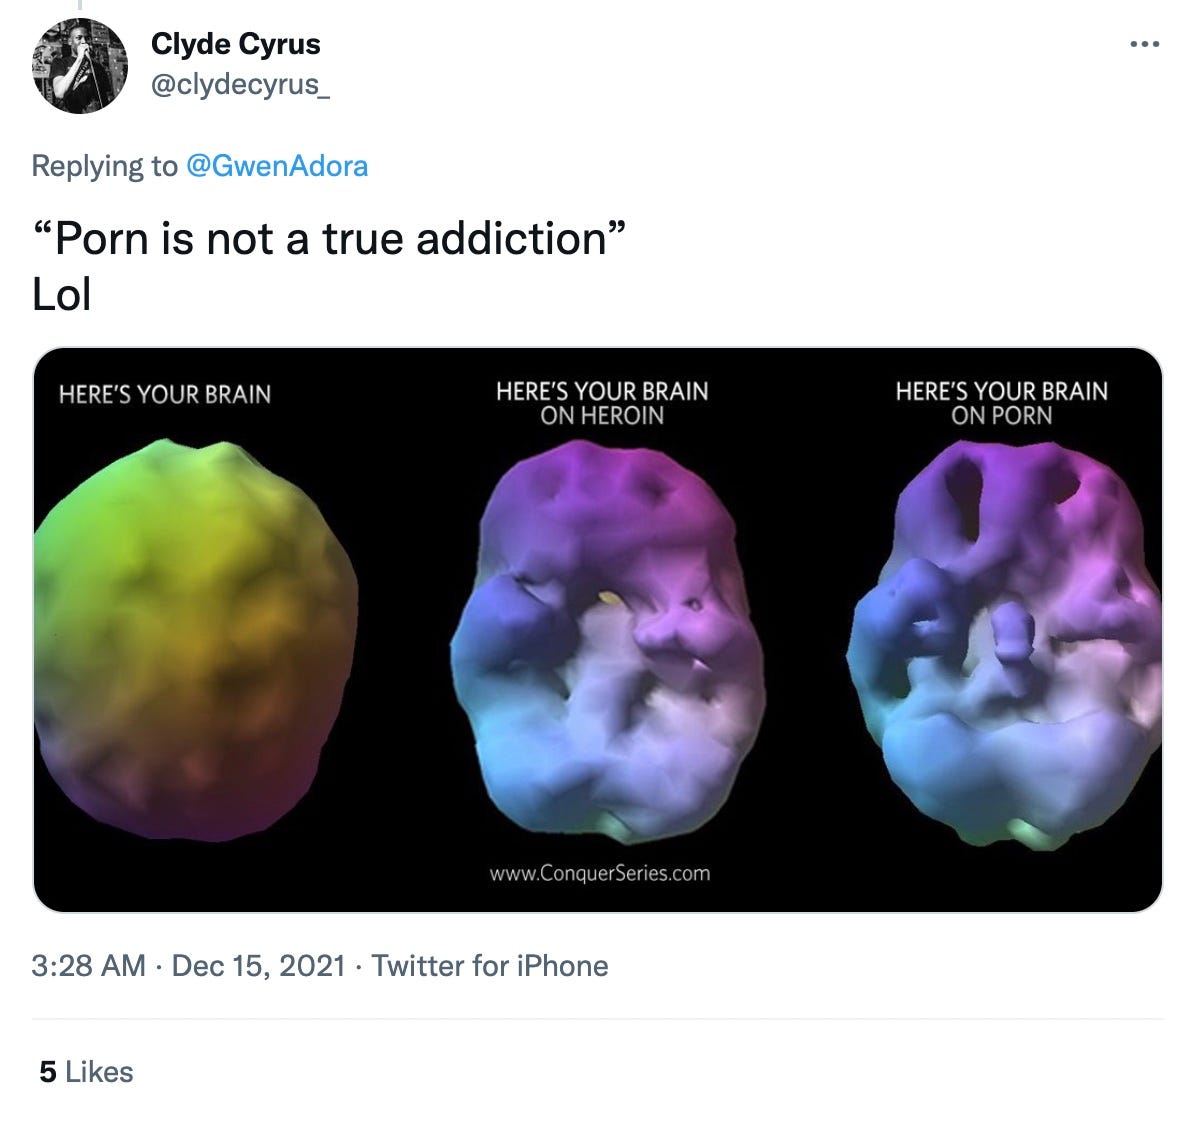Click the tweet timestamp '3:28 AM'

pos(86,967)
